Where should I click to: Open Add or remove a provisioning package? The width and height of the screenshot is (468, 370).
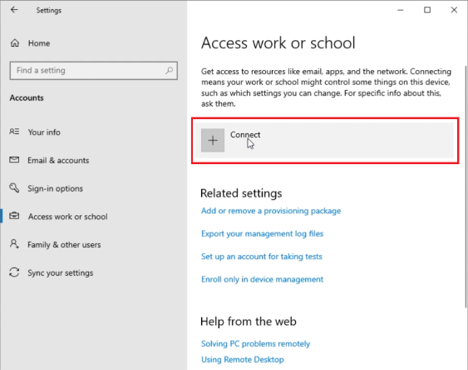[x=271, y=211]
